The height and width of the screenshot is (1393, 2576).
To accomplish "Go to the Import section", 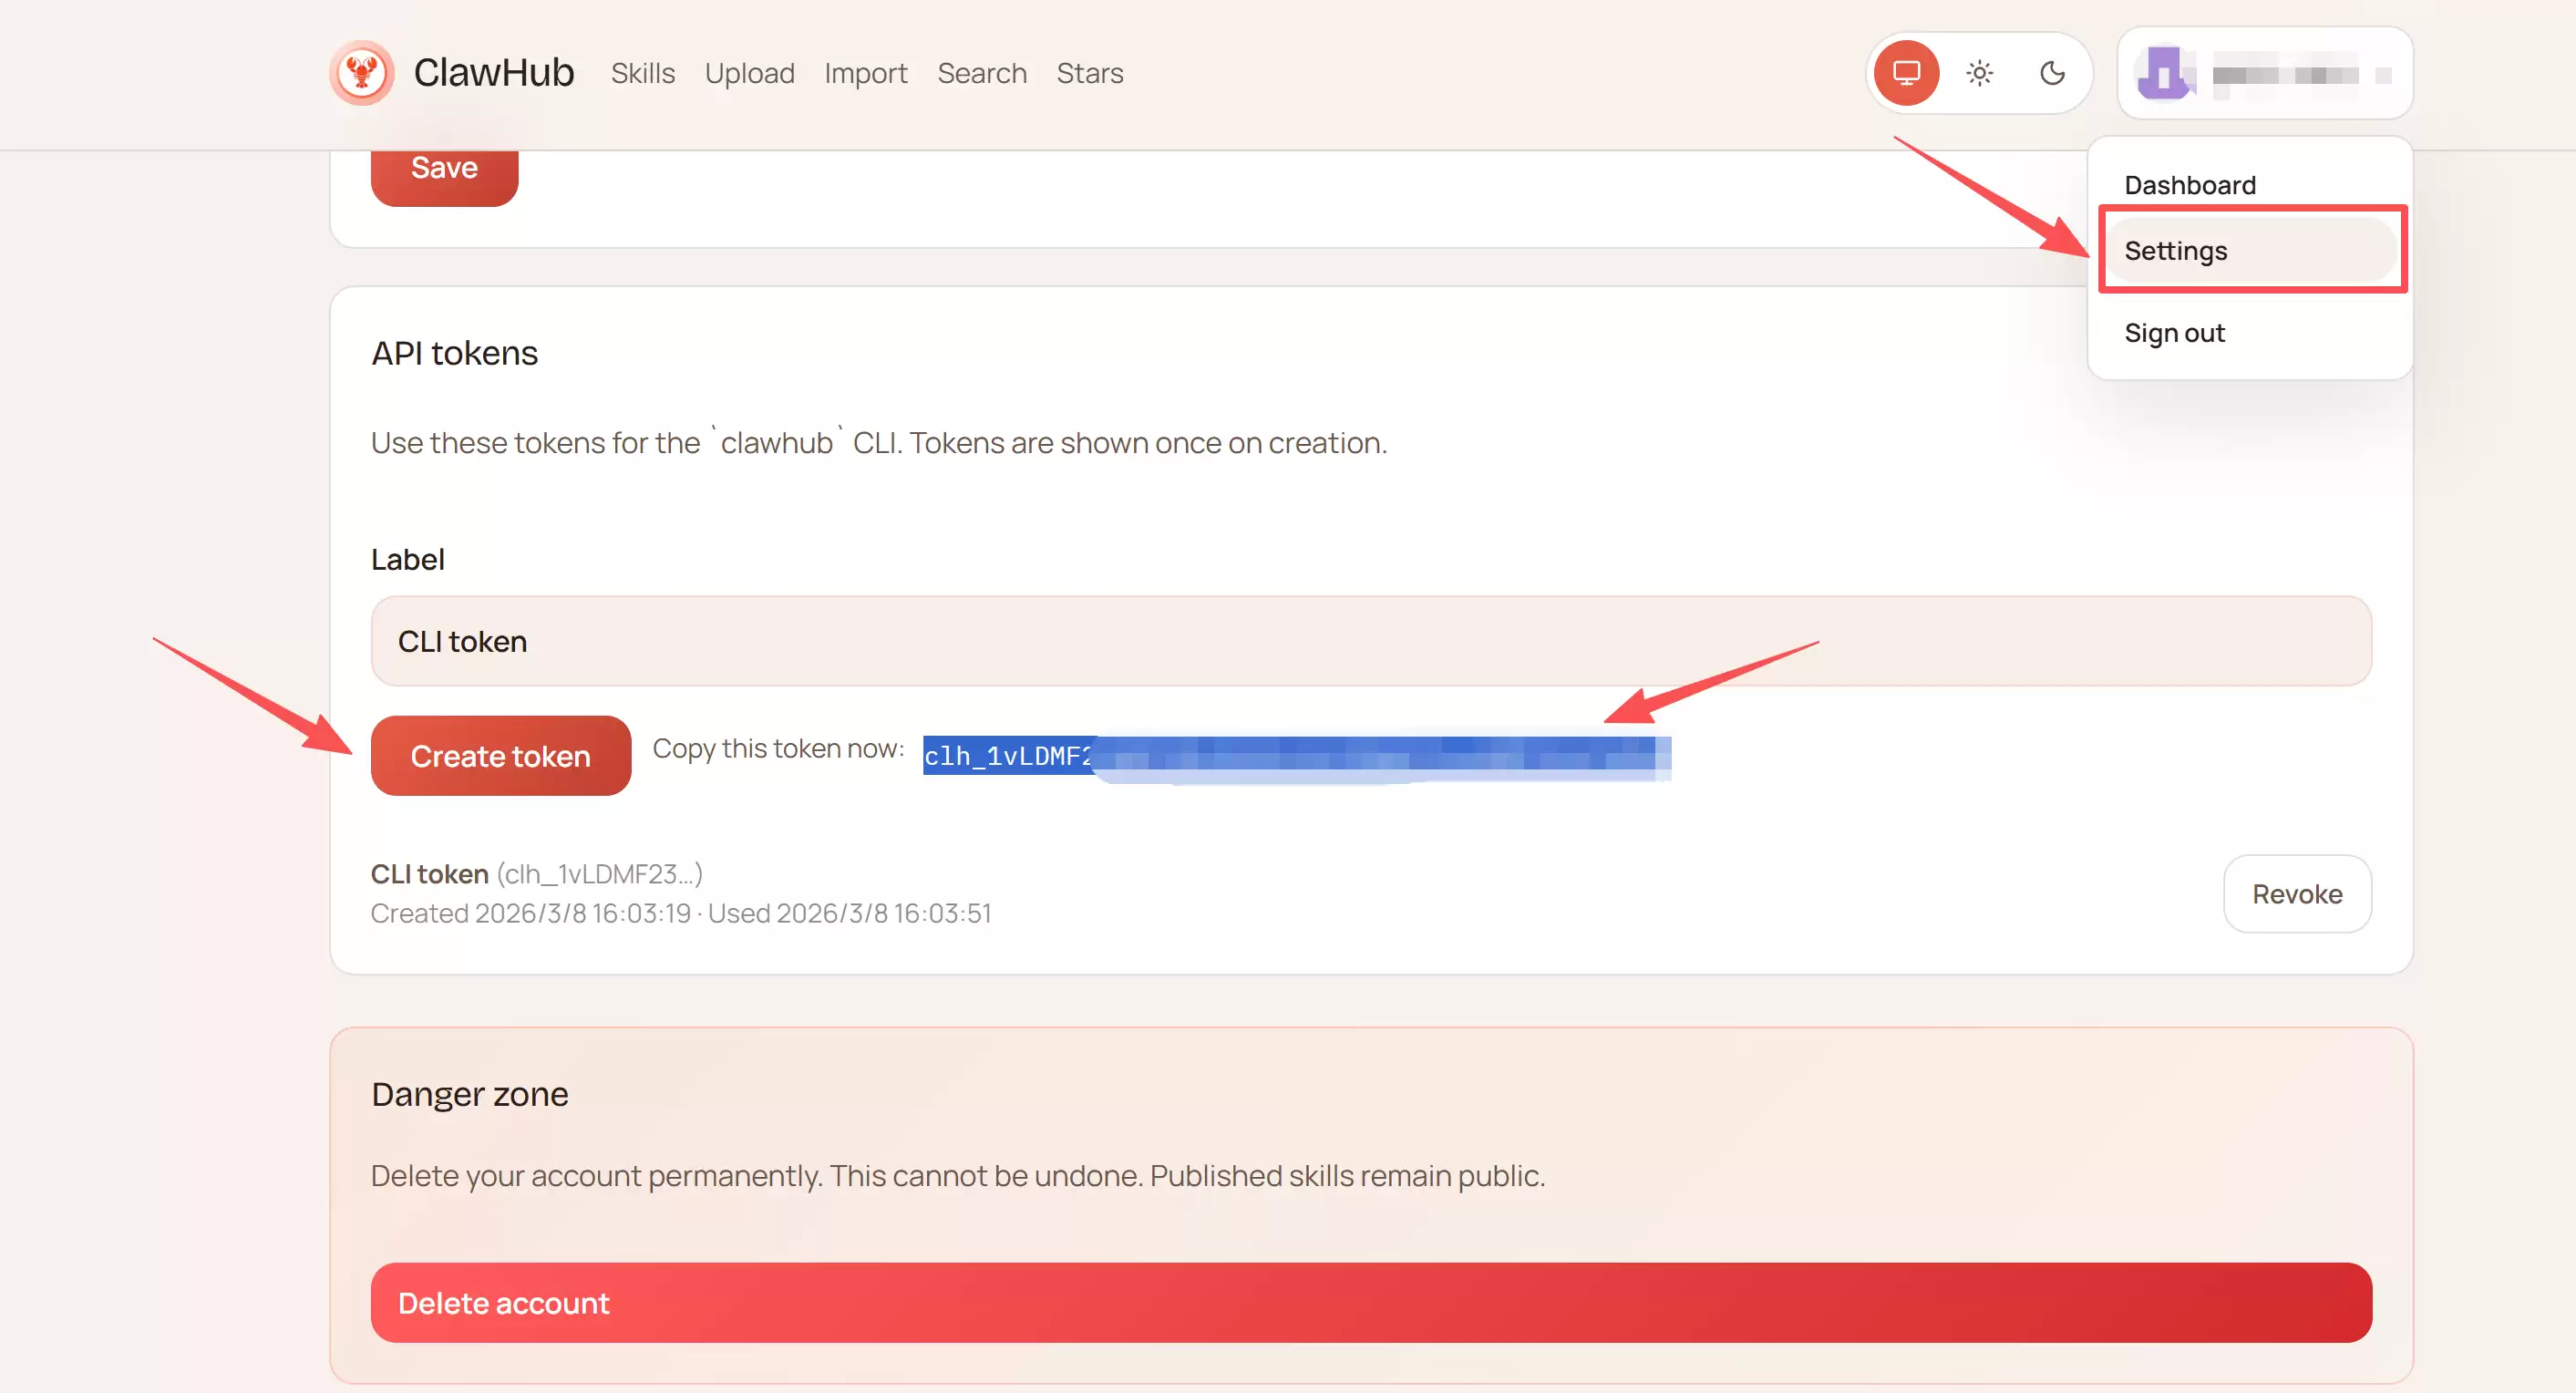I will (x=866, y=73).
